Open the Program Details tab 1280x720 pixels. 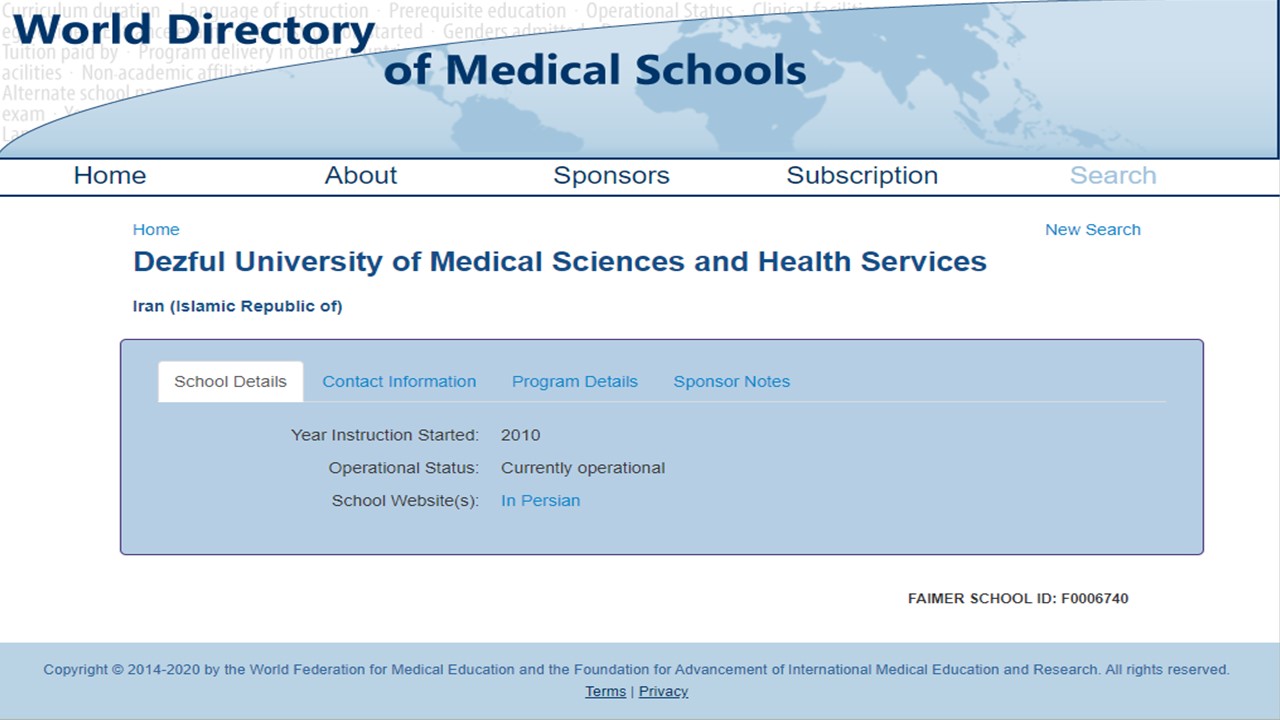(575, 382)
